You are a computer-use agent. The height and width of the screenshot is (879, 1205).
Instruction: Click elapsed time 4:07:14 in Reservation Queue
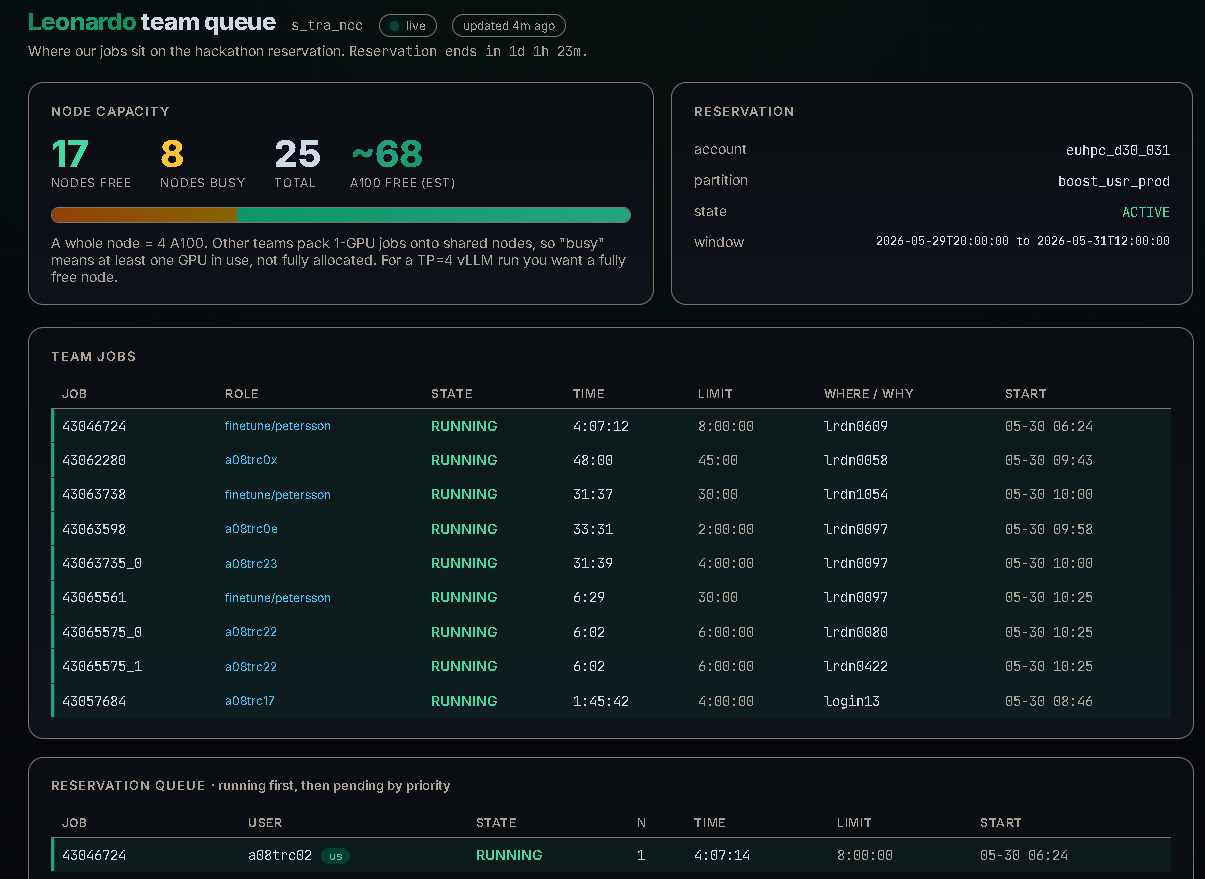pyautogui.click(x=722, y=856)
